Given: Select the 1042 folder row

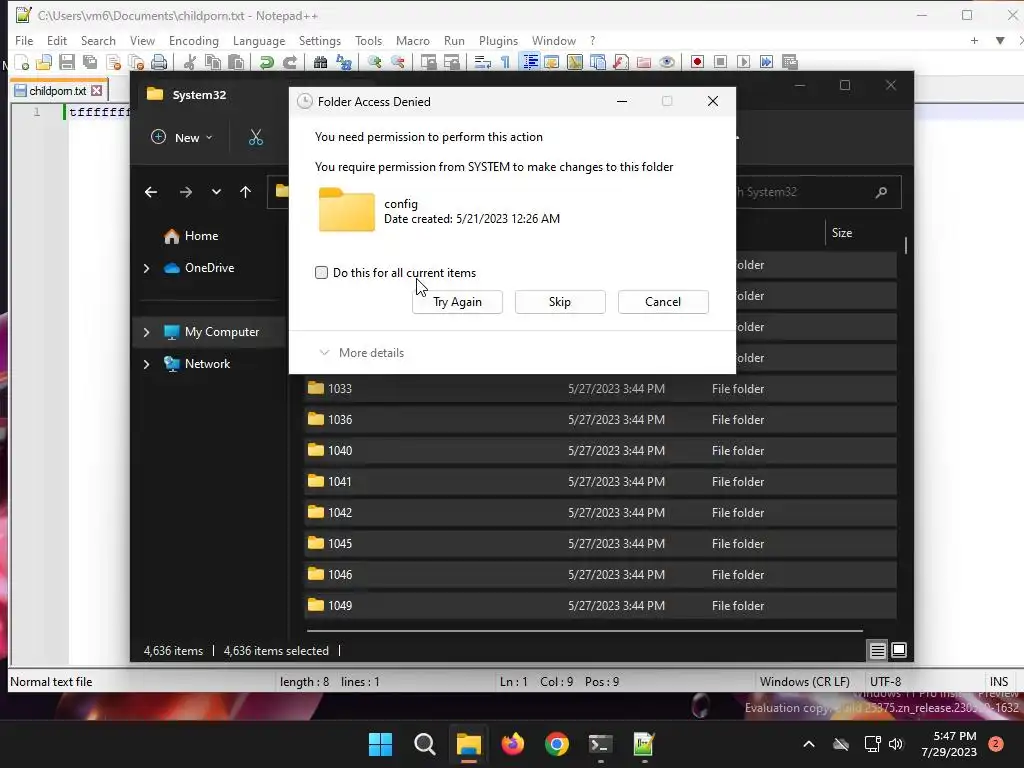Looking at the screenshot, I should point(600,513).
